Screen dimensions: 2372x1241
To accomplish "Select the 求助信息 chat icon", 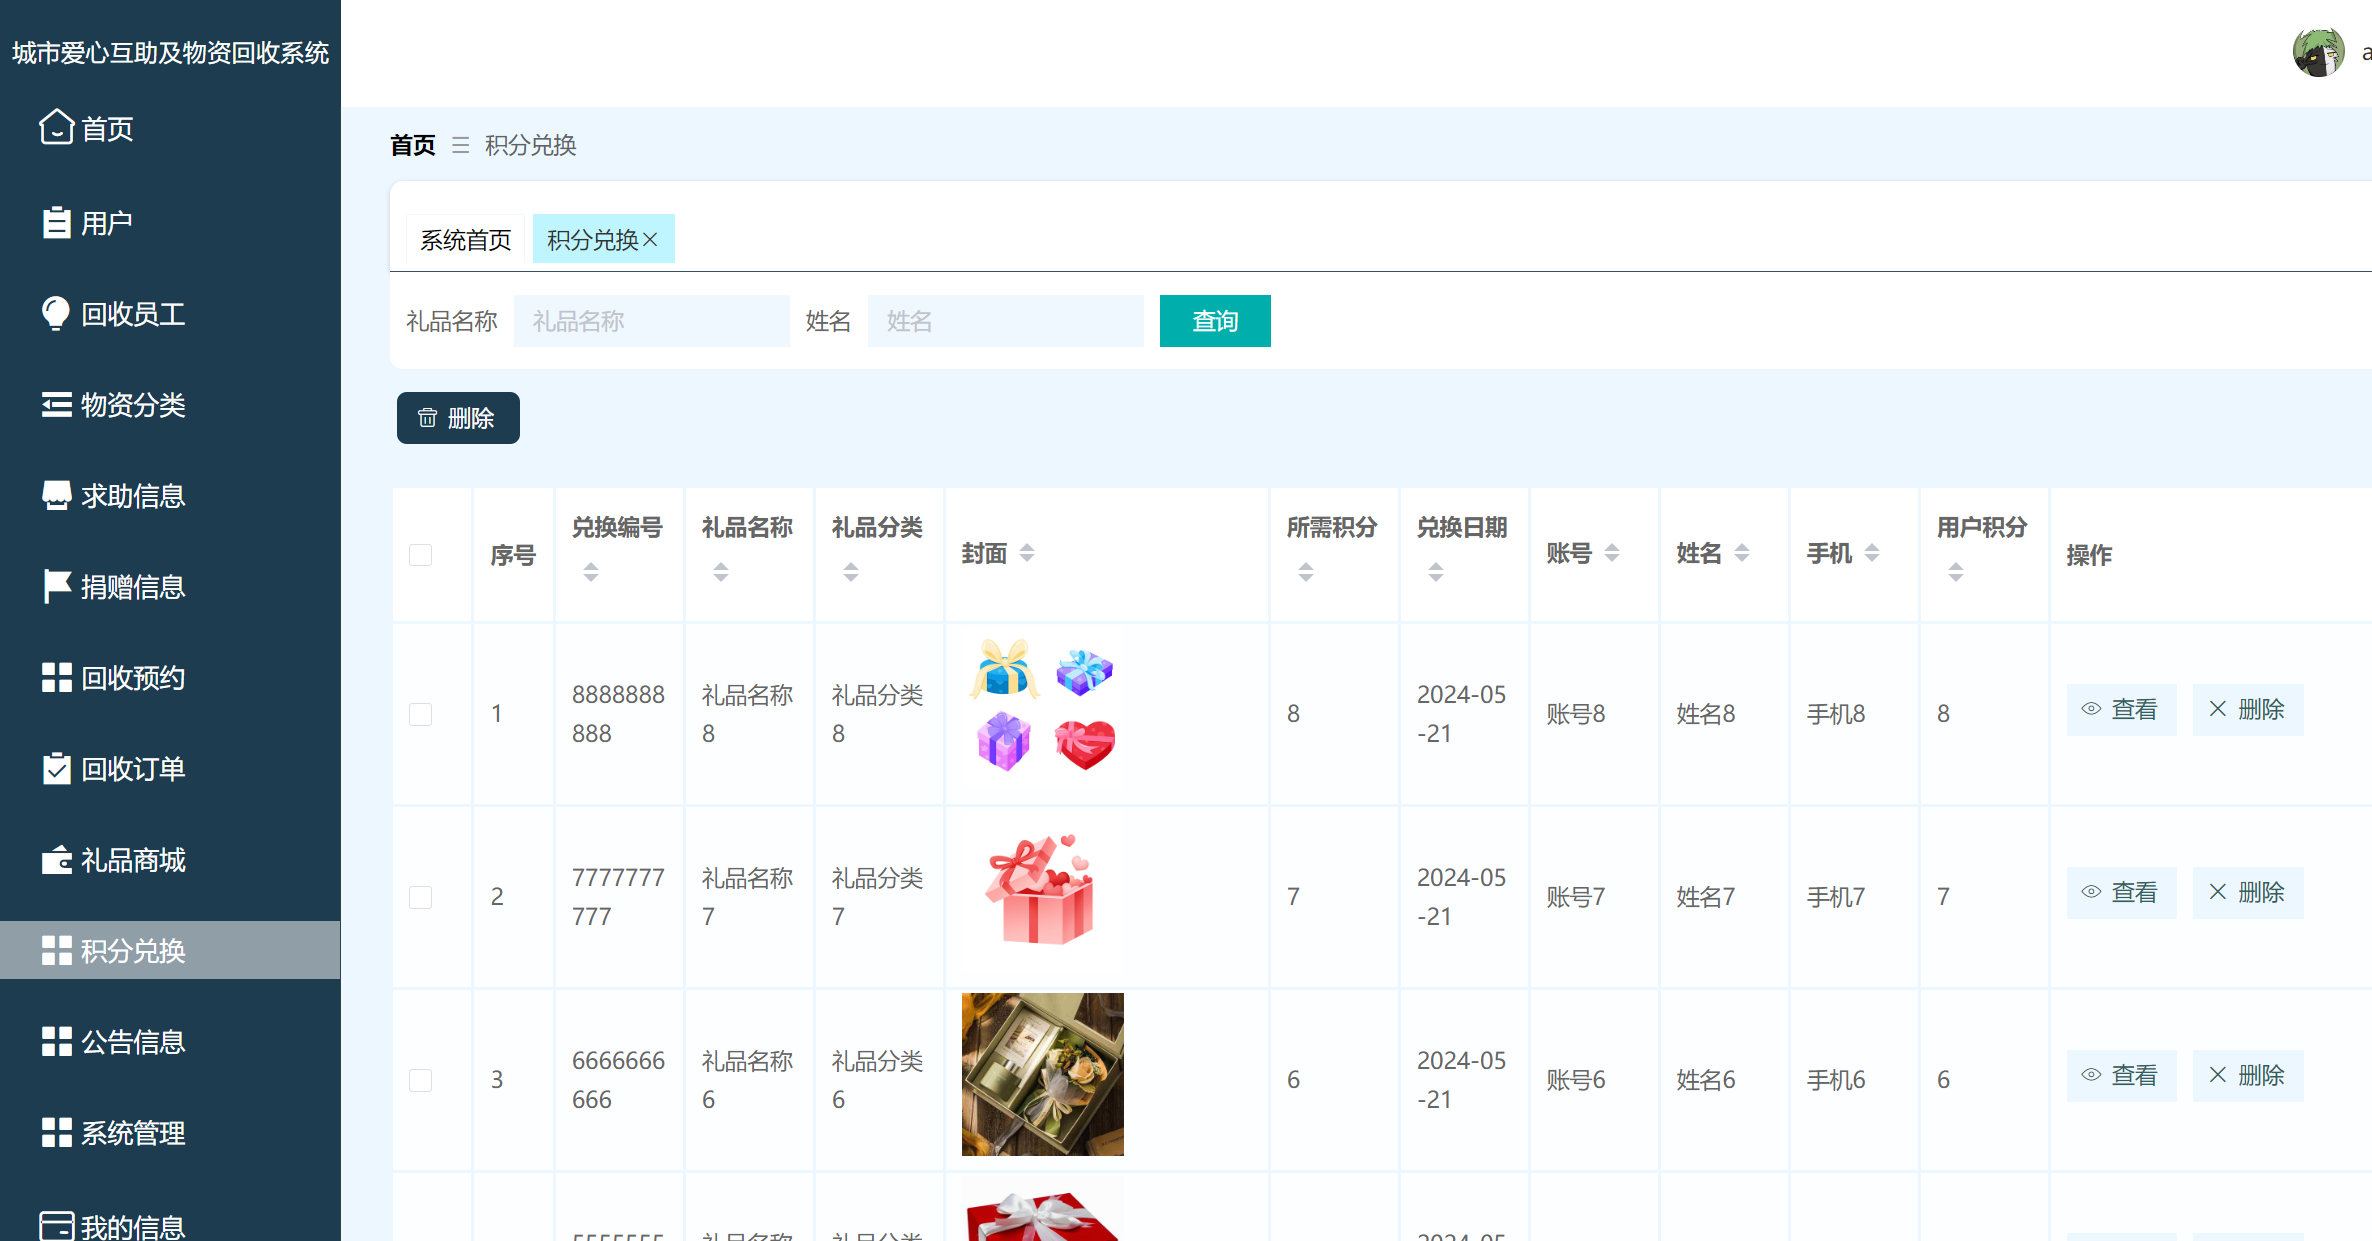I will [x=56, y=495].
